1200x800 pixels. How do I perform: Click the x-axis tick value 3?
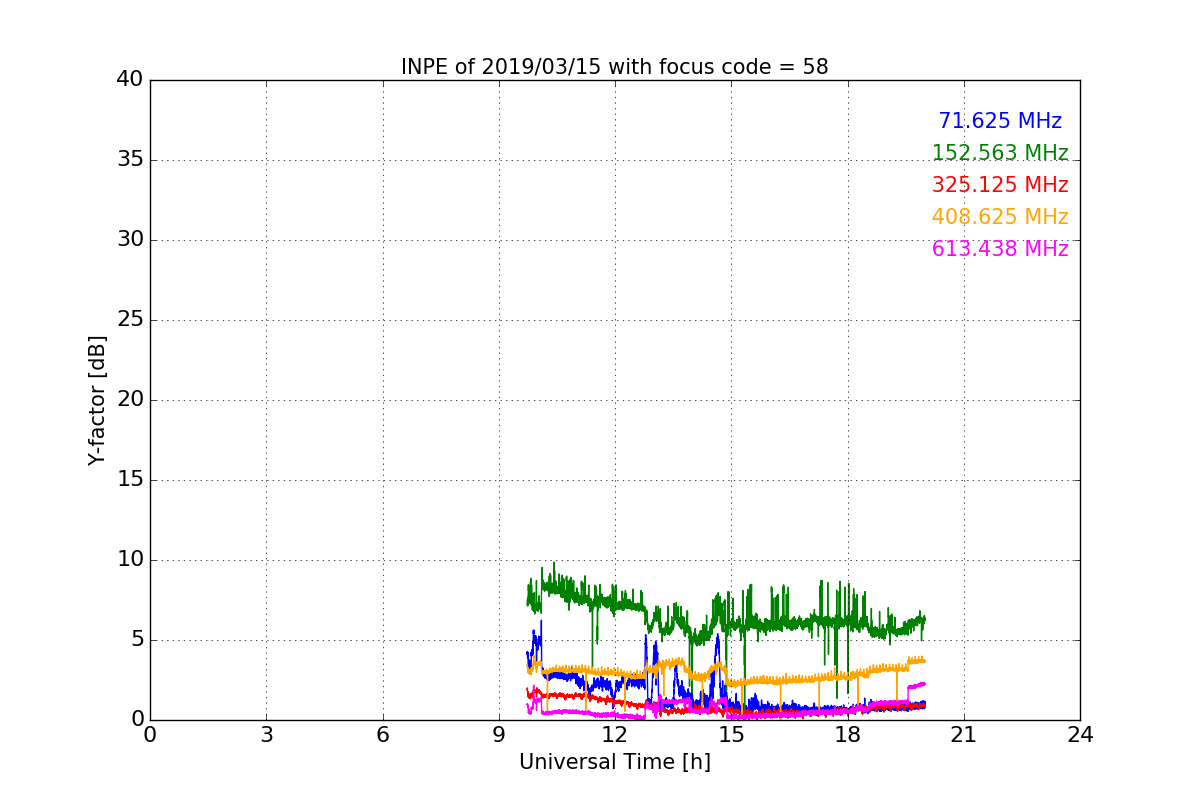click(x=266, y=734)
